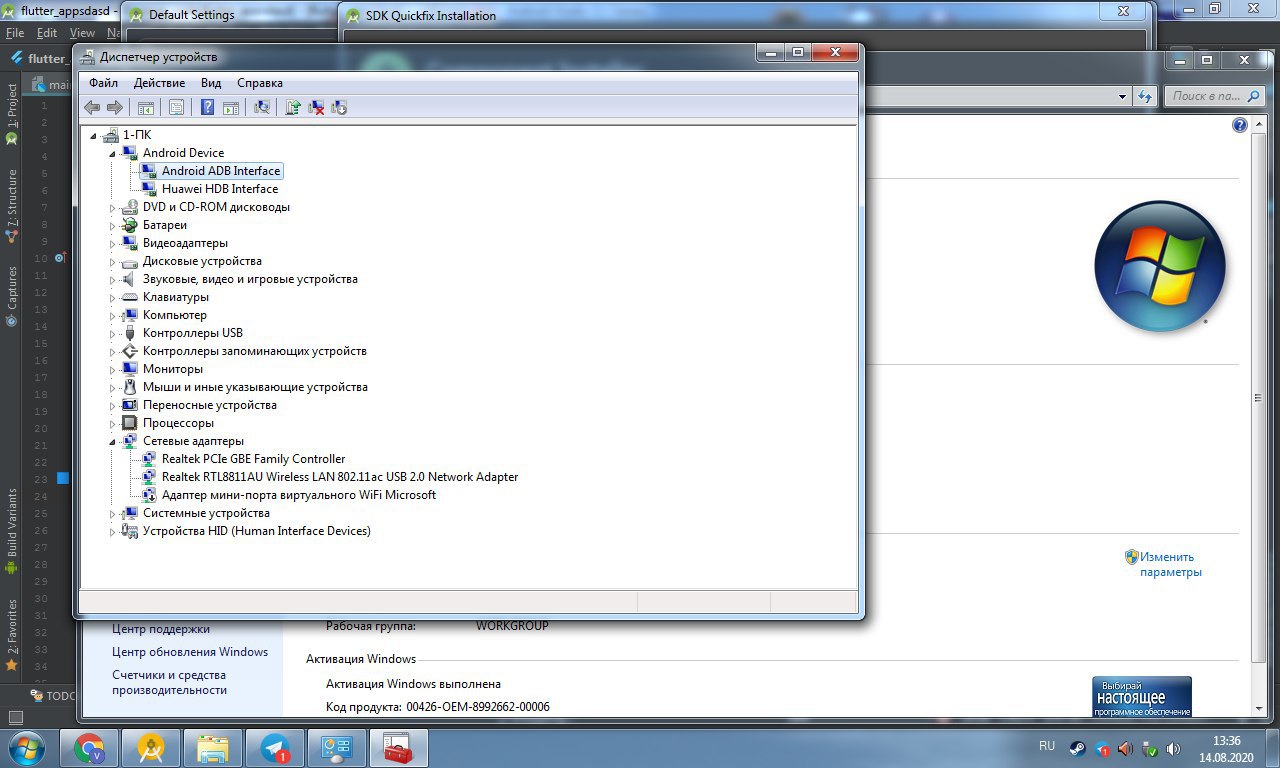Click the Устройства HID category icon
Screen dimensions: 1280x768
129,531
